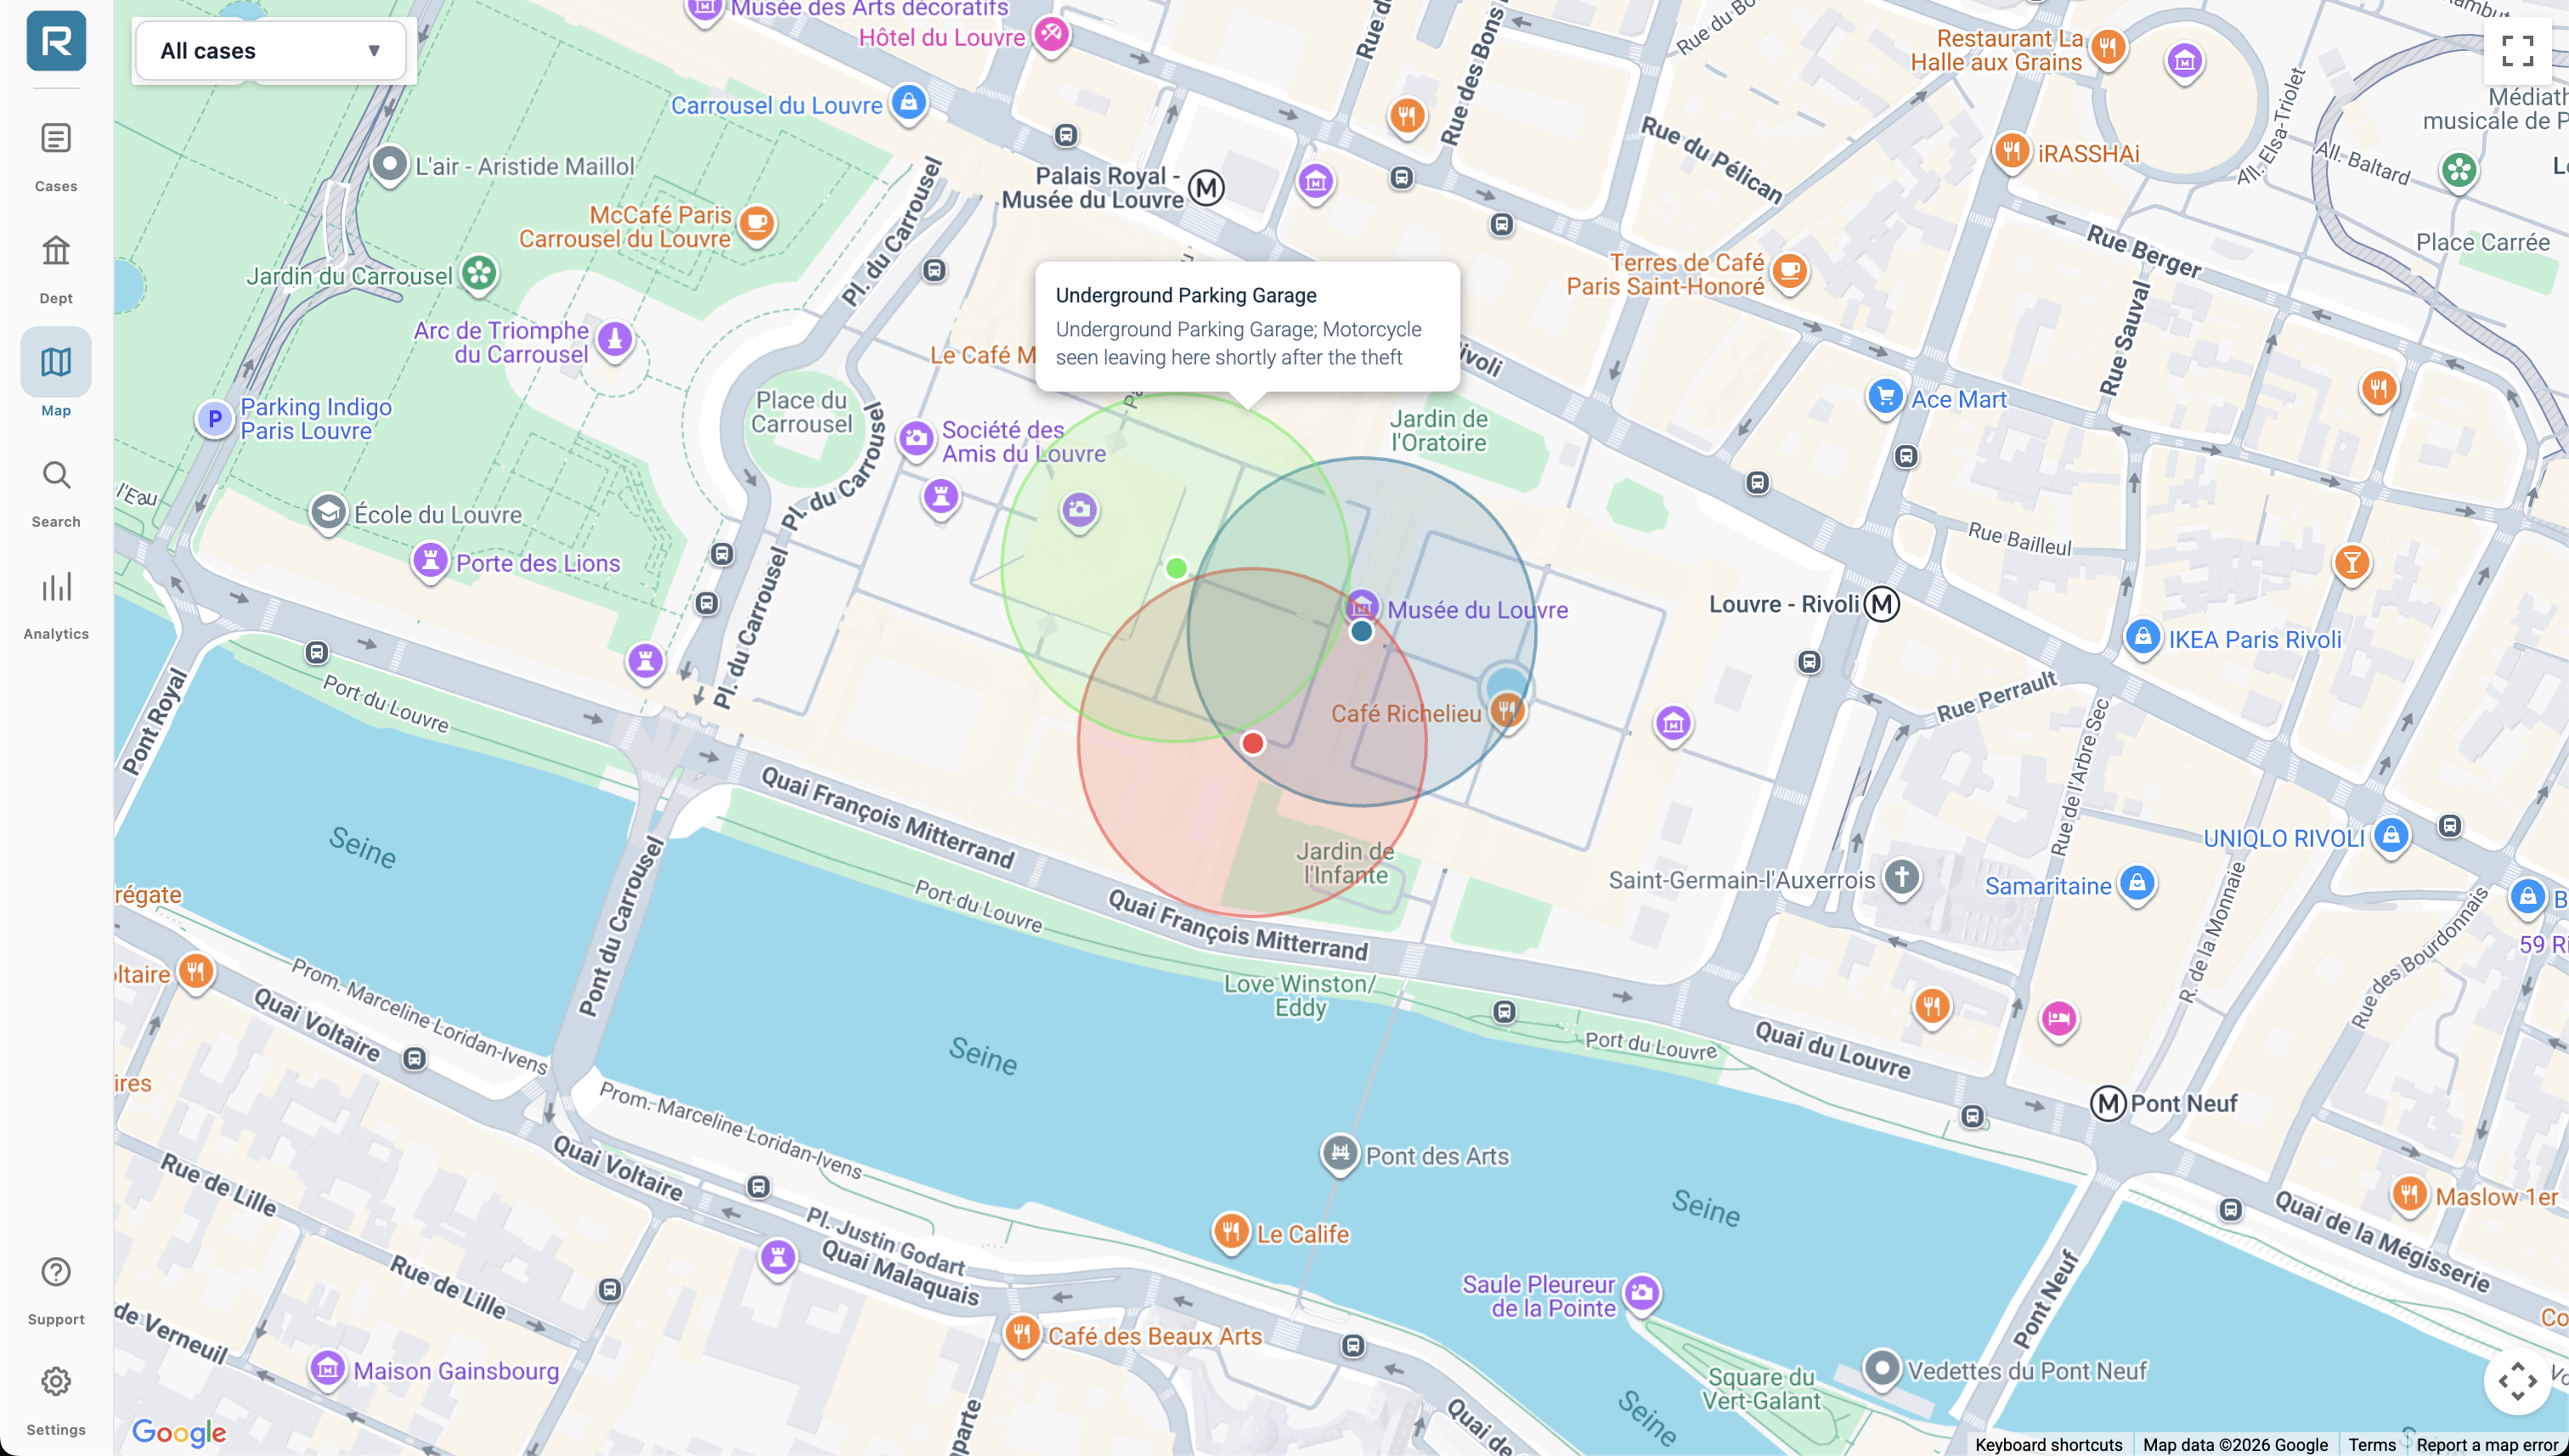Click the dropdown arrow beside All cases
The width and height of the screenshot is (2569, 1456).
[374, 51]
